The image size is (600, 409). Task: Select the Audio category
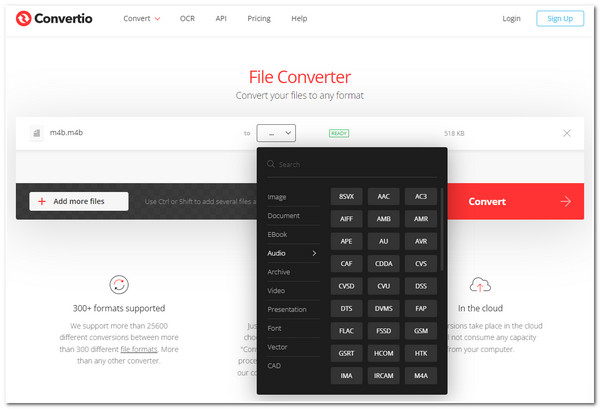(293, 253)
